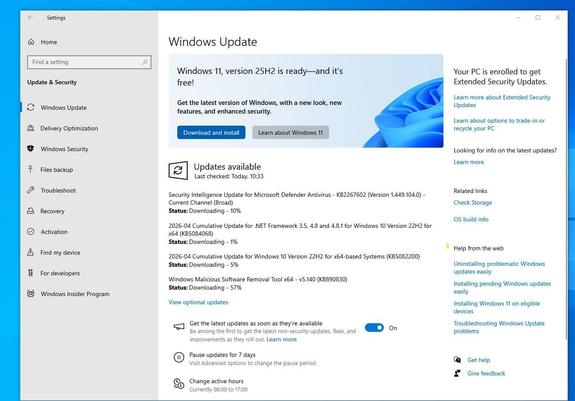575x401 pixels.
Task: Click the Get help chat bubble icon
Action: pos(457,360)
